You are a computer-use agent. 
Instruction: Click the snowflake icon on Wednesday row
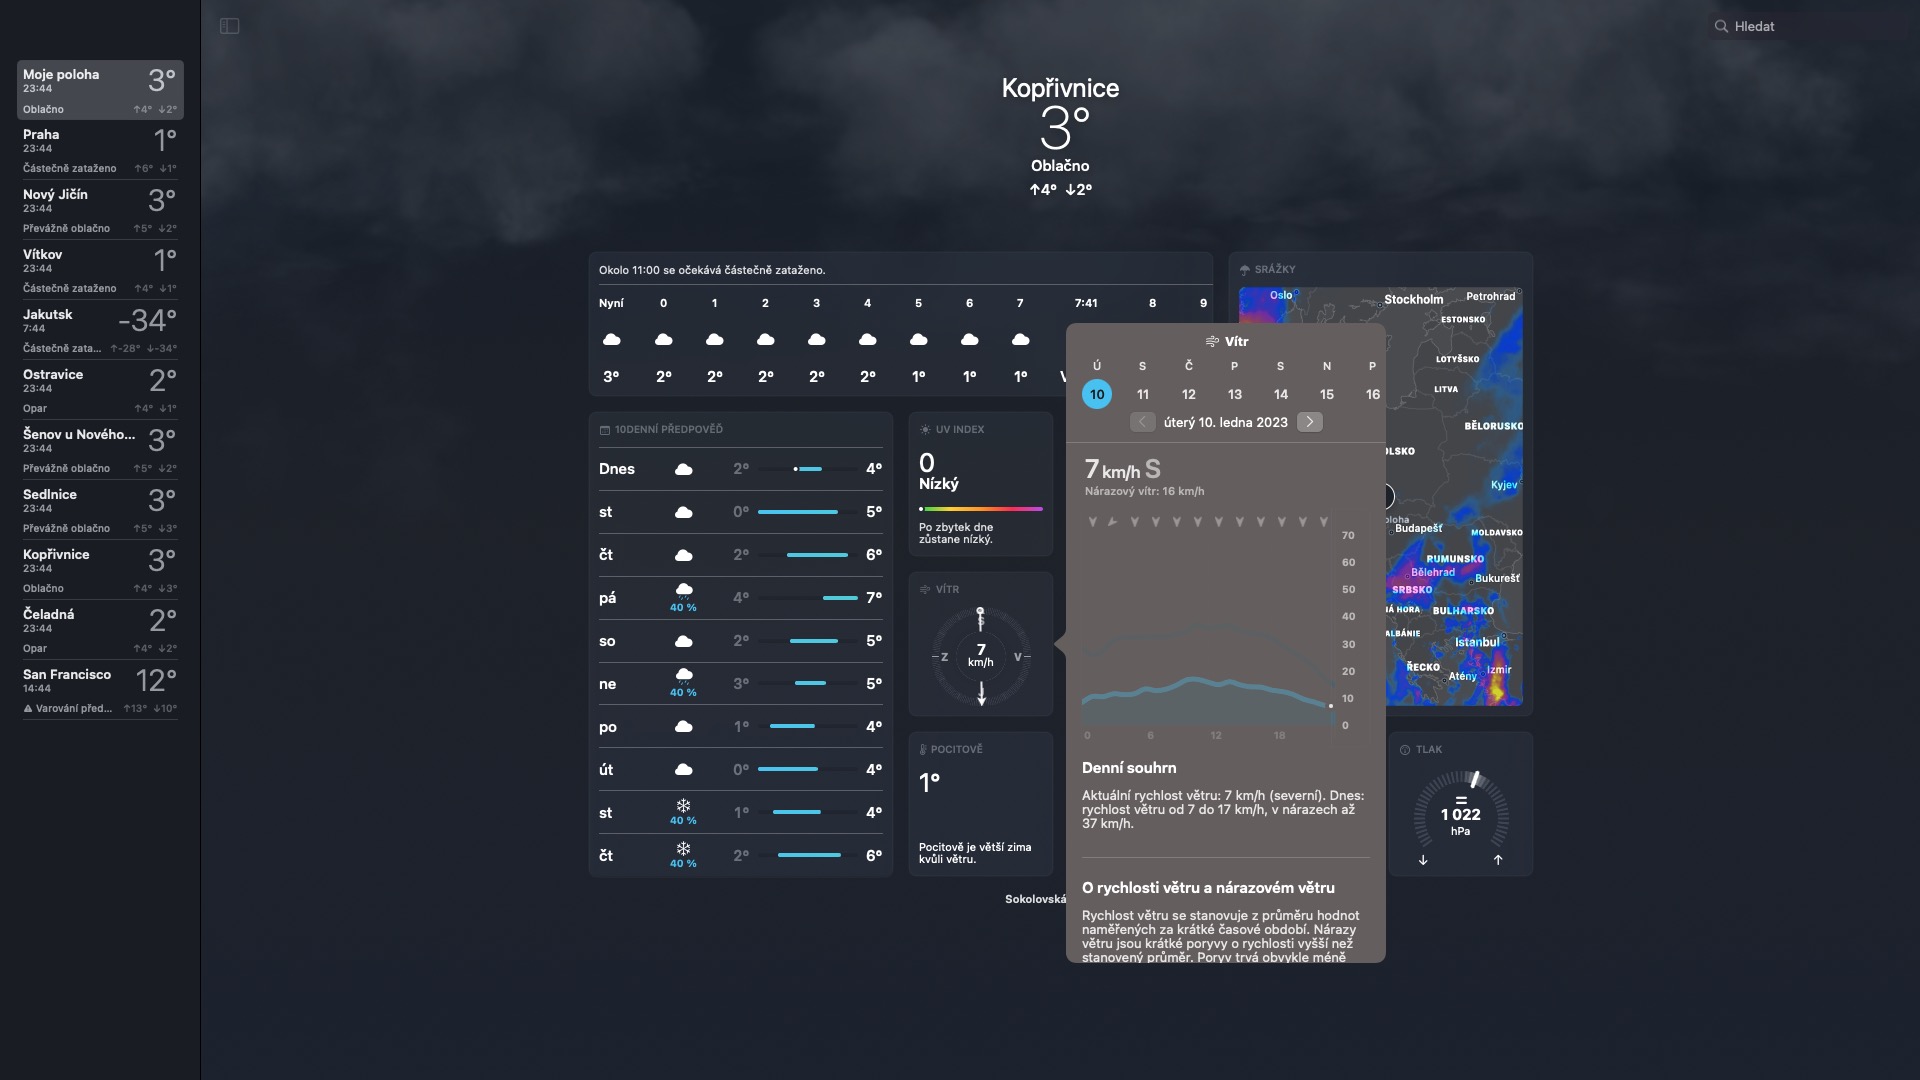[x=683, y=806]
